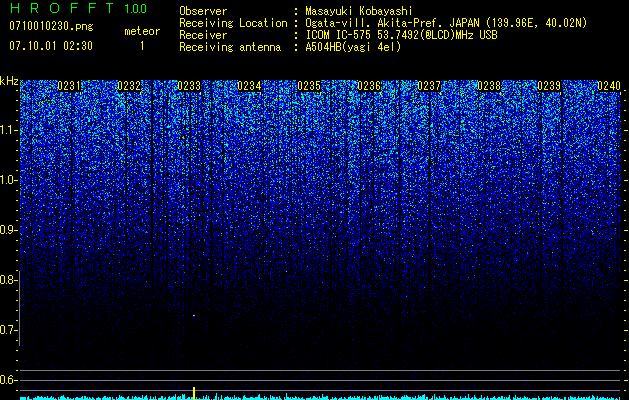The width and height of the screenshot is (629, 400).
Task: Click the 0238 time marker
Action: (489, 86)
